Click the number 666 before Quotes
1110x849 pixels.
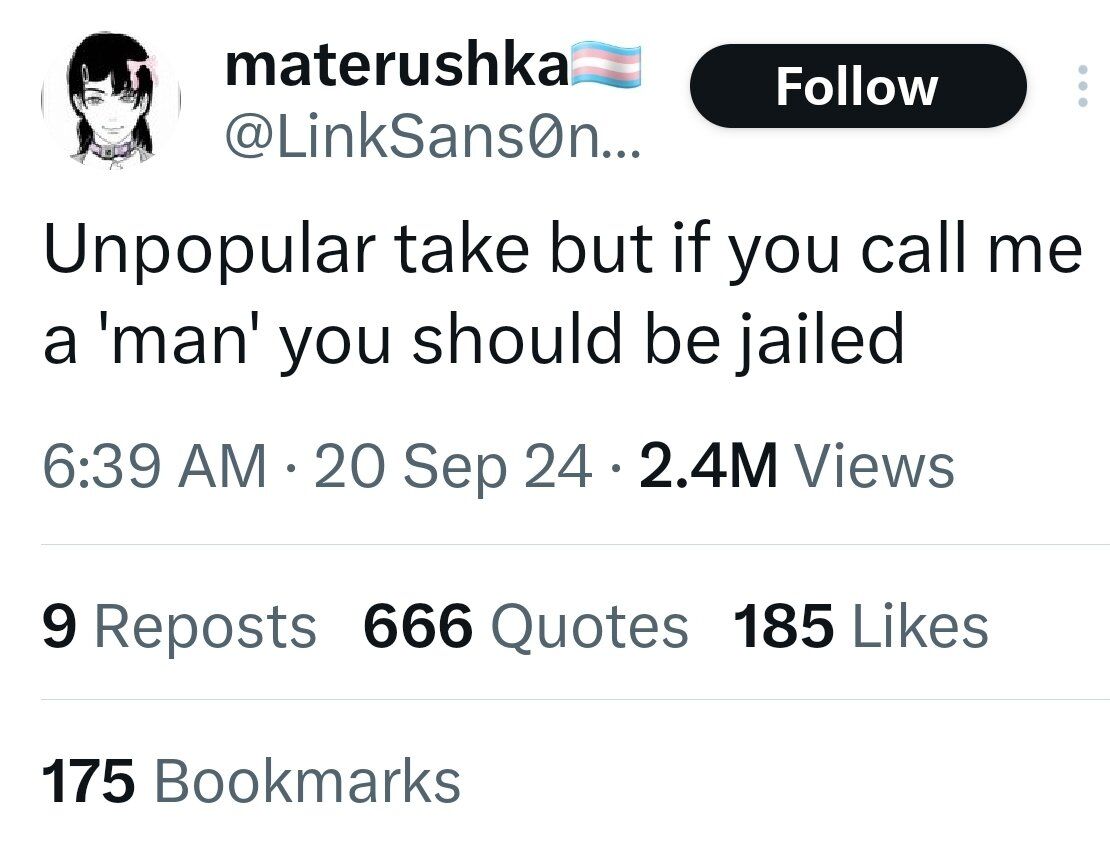(418, 626)
